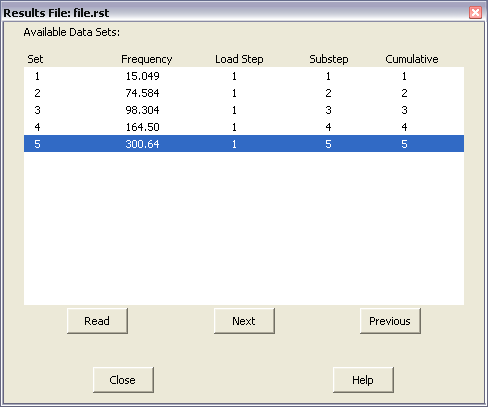Click the Load Step column header
Viewport: 488px width, 407px height.
(x=239, y=59)
